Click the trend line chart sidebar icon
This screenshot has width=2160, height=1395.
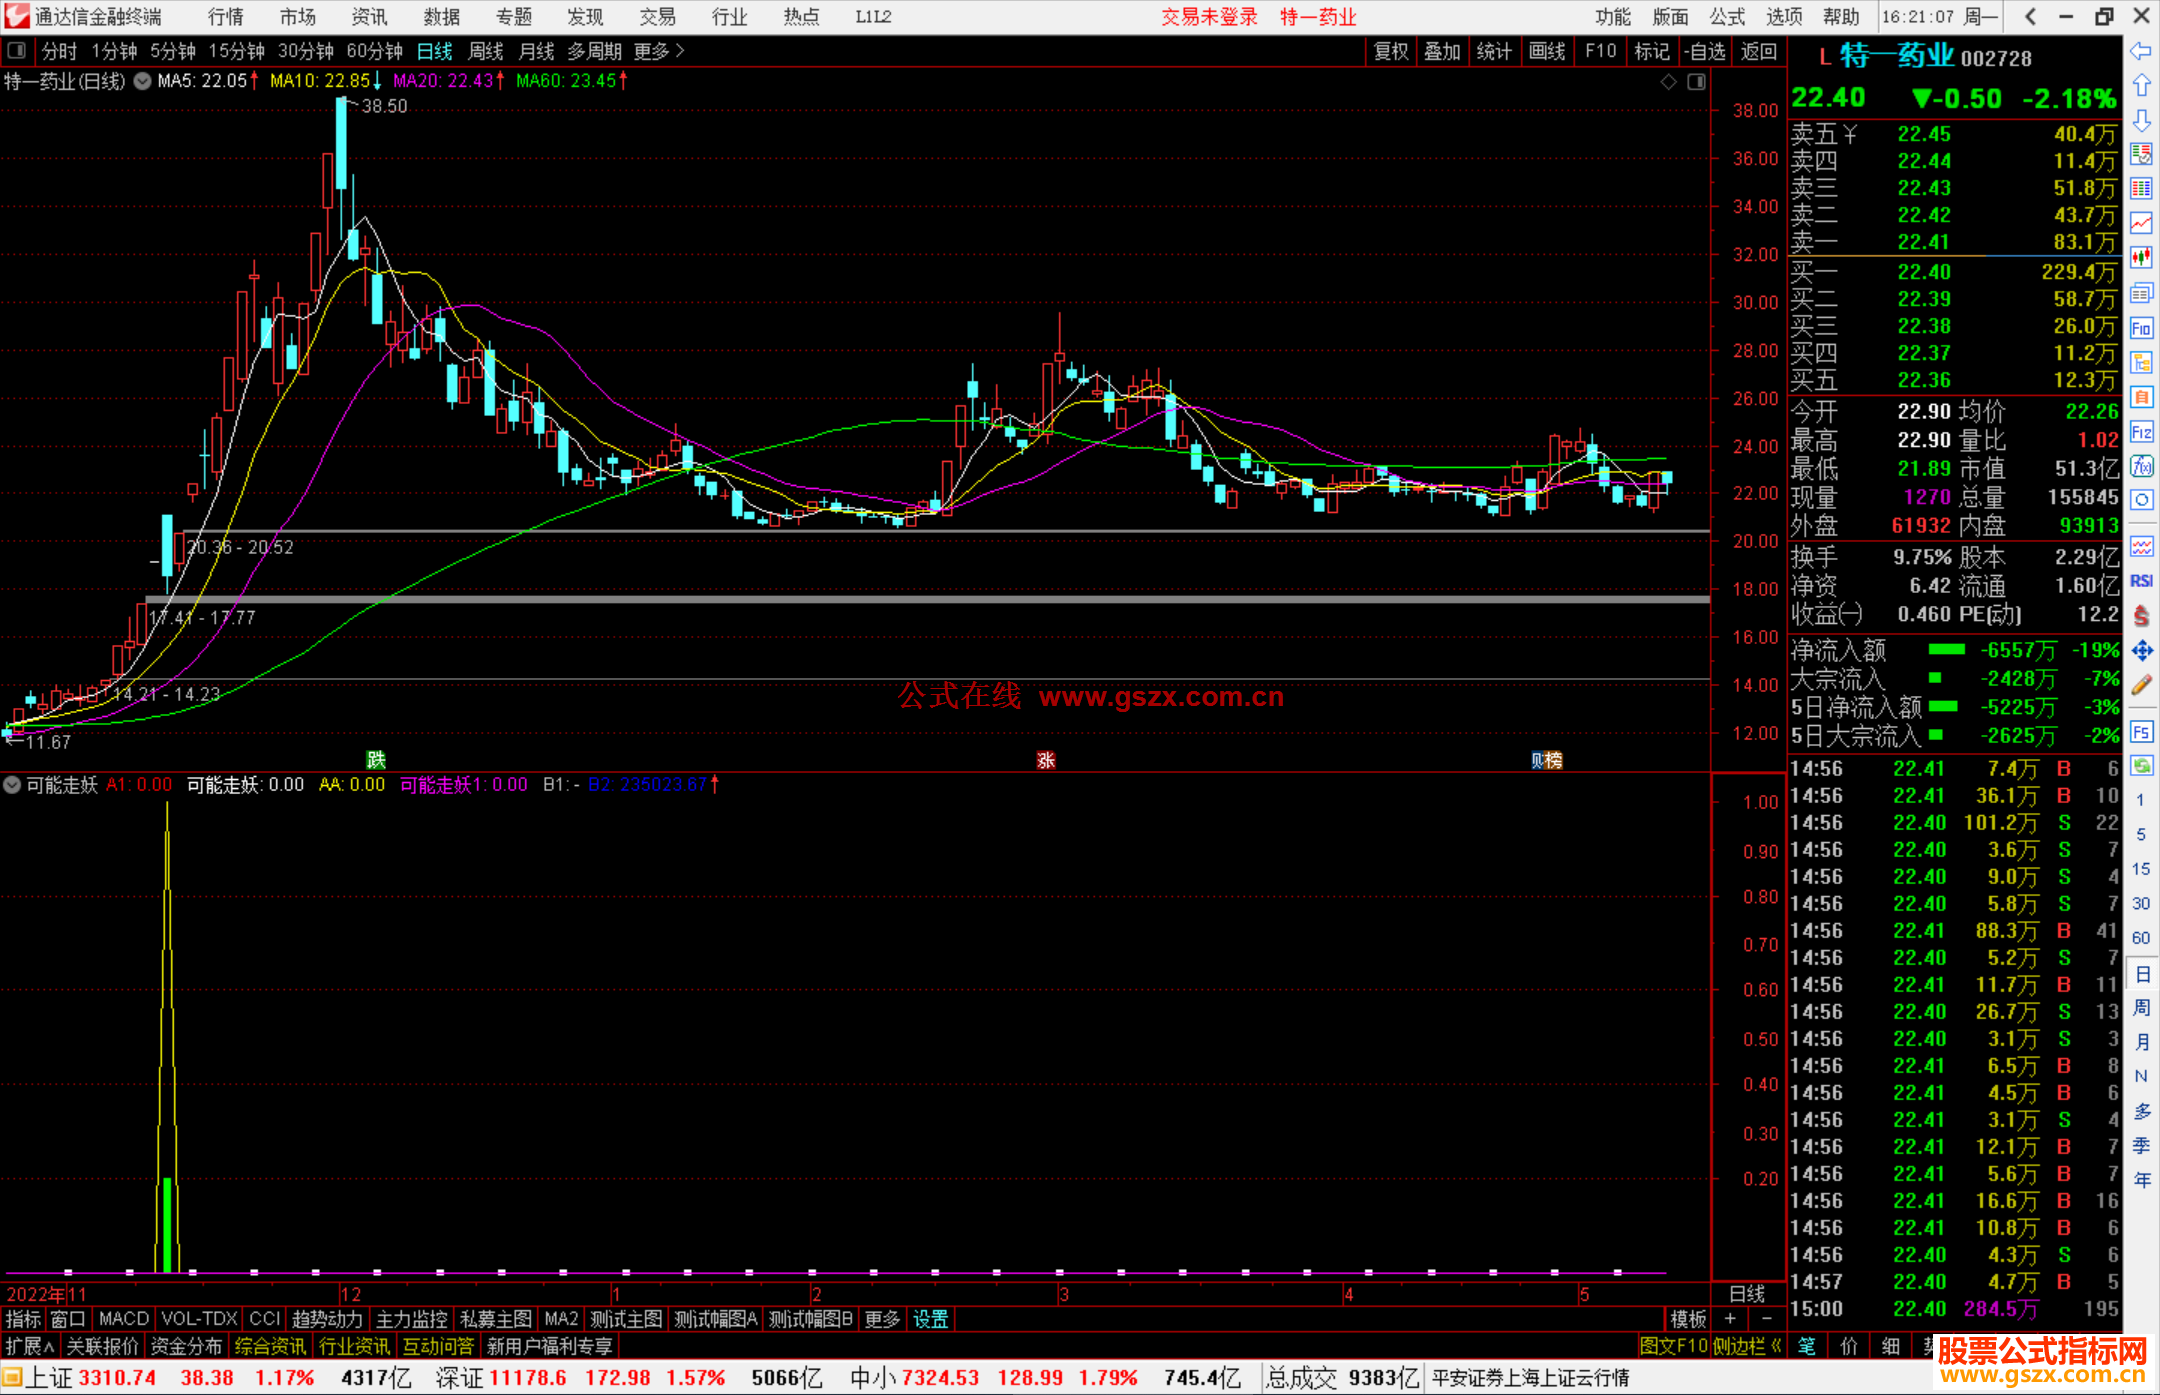2141,223
